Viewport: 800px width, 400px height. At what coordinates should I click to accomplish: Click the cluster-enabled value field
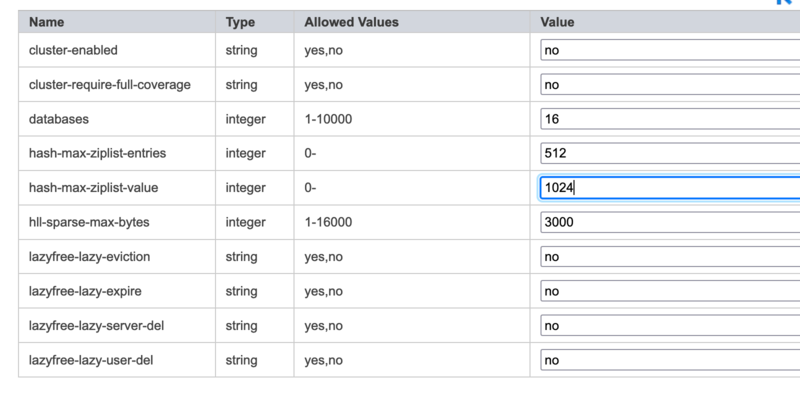pos(670,50)
